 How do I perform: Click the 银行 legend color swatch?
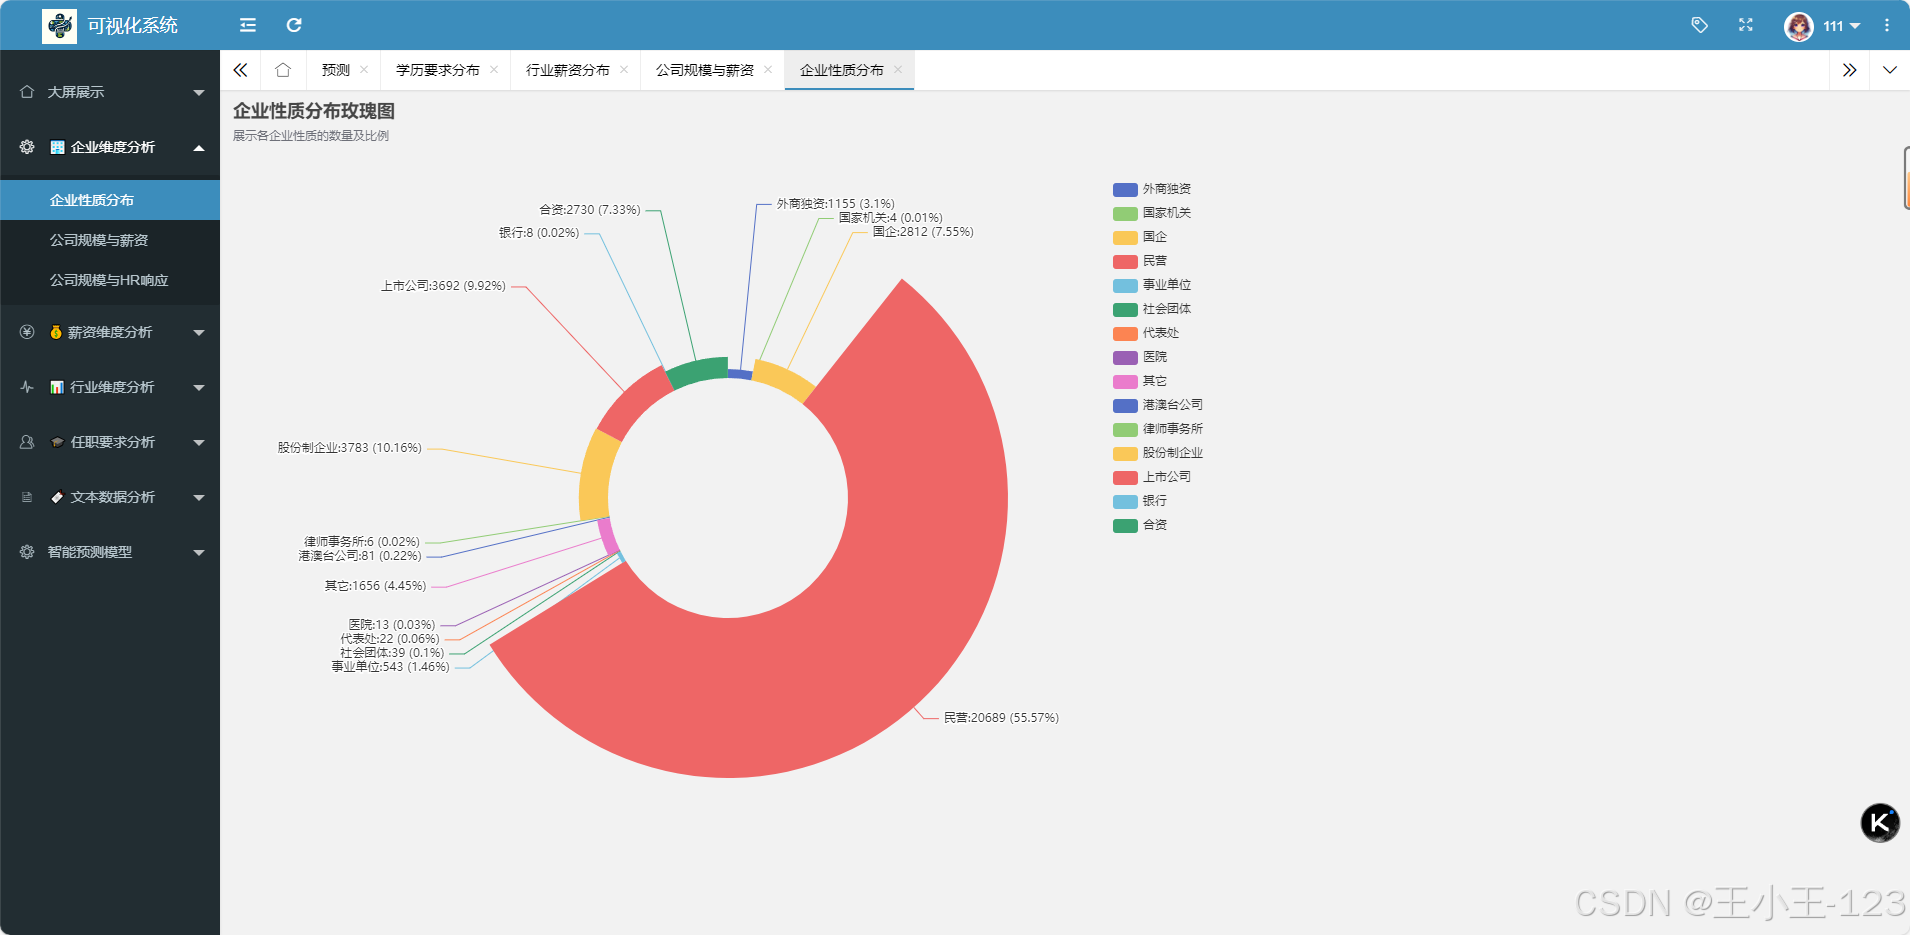(1125, 502)
